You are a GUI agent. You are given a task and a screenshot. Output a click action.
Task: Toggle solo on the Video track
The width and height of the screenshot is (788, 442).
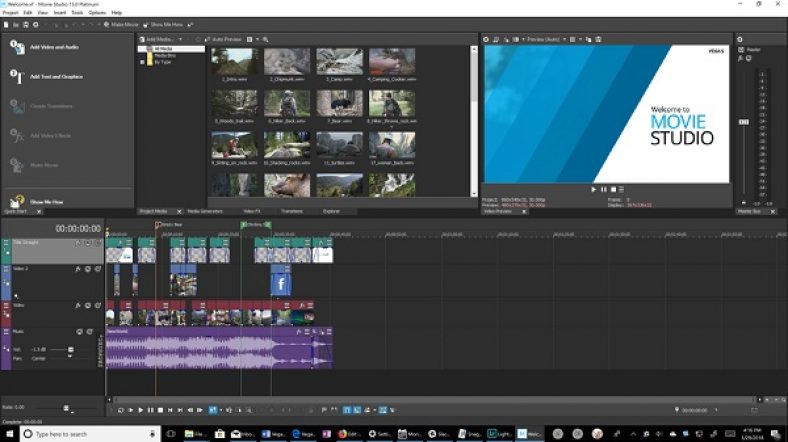click(x=97, y=305)
